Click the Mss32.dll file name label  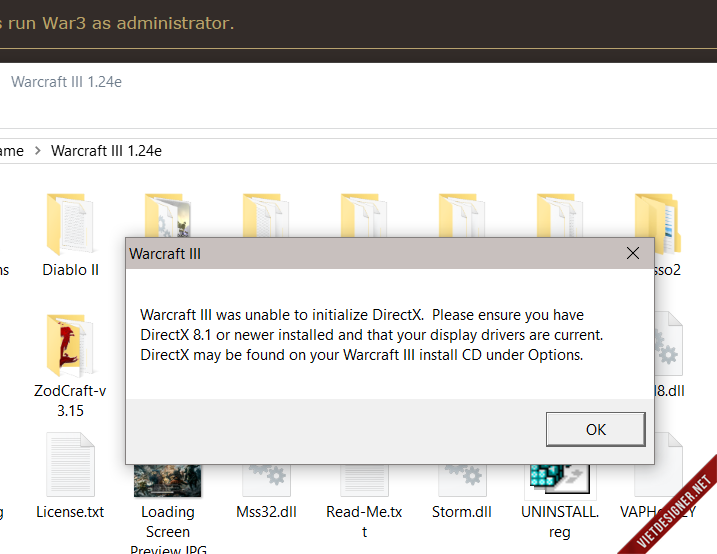(266, 512)
